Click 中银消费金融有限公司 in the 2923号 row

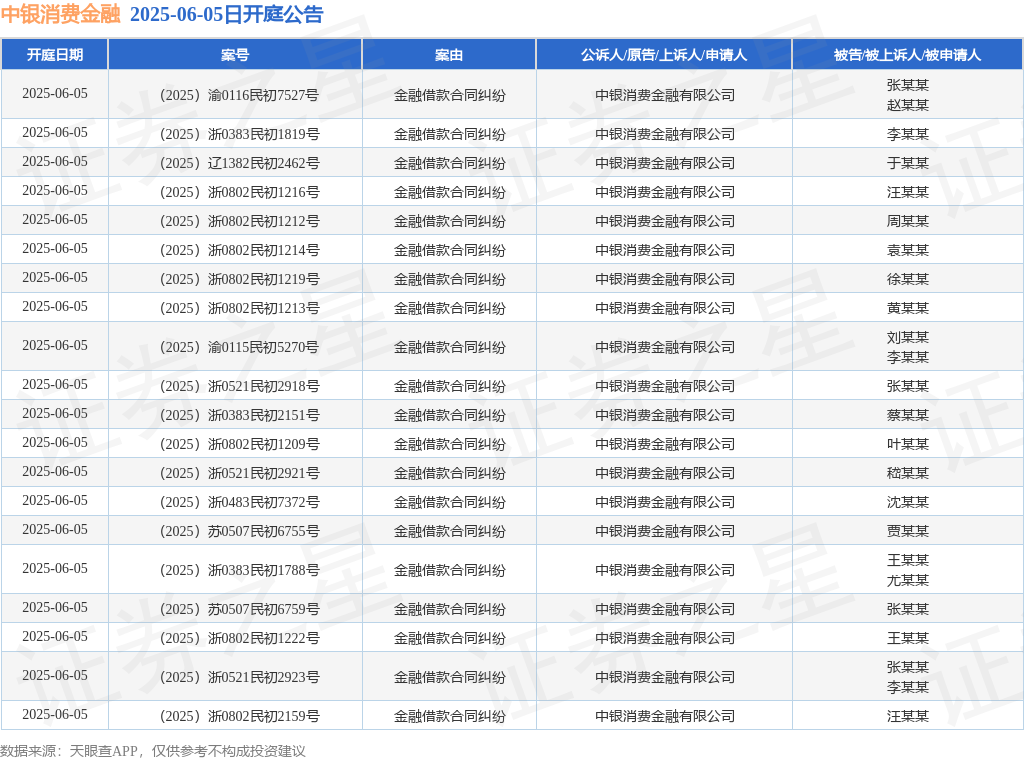click(665, 678)
